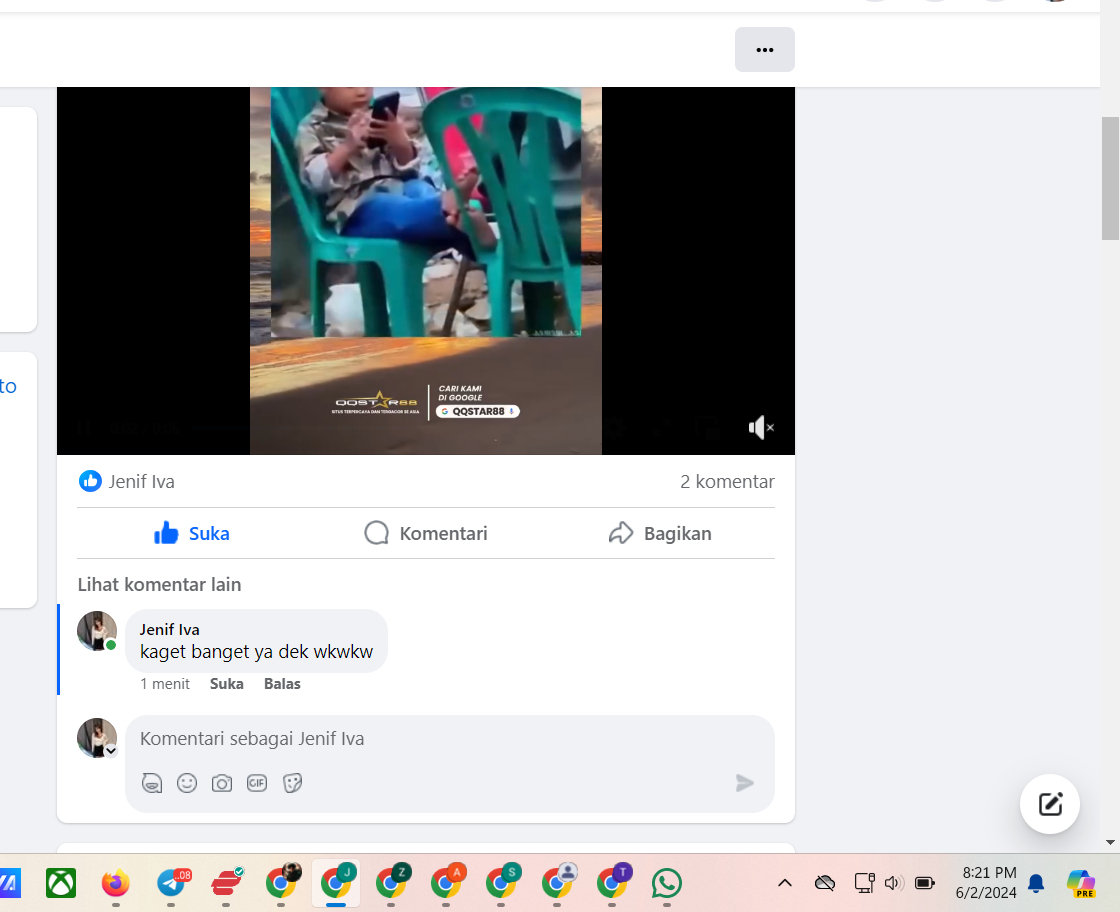Unmute the video with the speaker icon
Screen dimensions: 1120x912
pyautogui.click(x=761, y=427)
